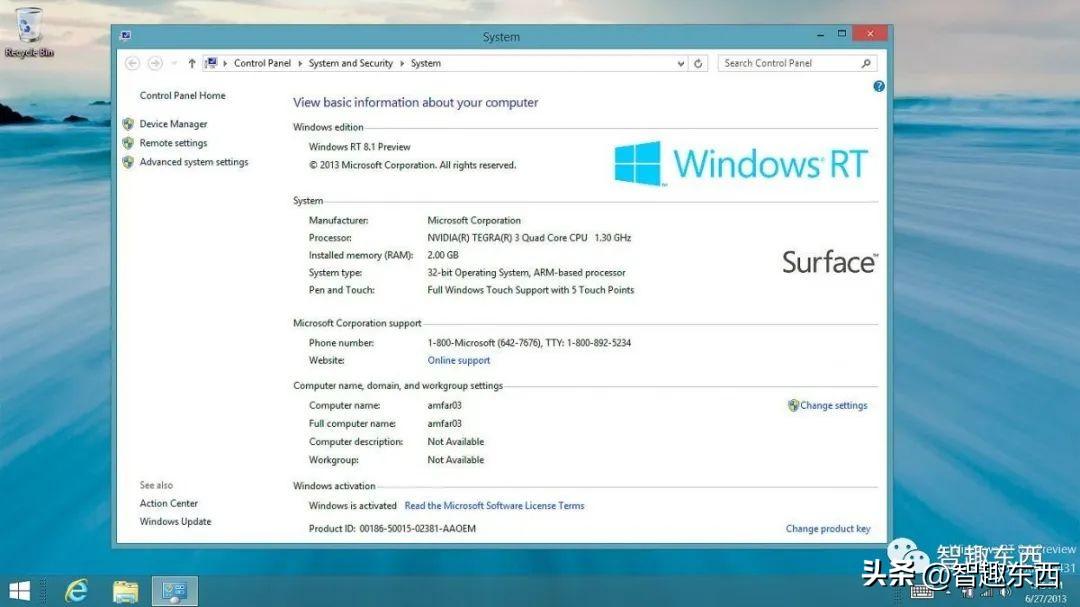Follow the Online support link

(x=459, y=360)
